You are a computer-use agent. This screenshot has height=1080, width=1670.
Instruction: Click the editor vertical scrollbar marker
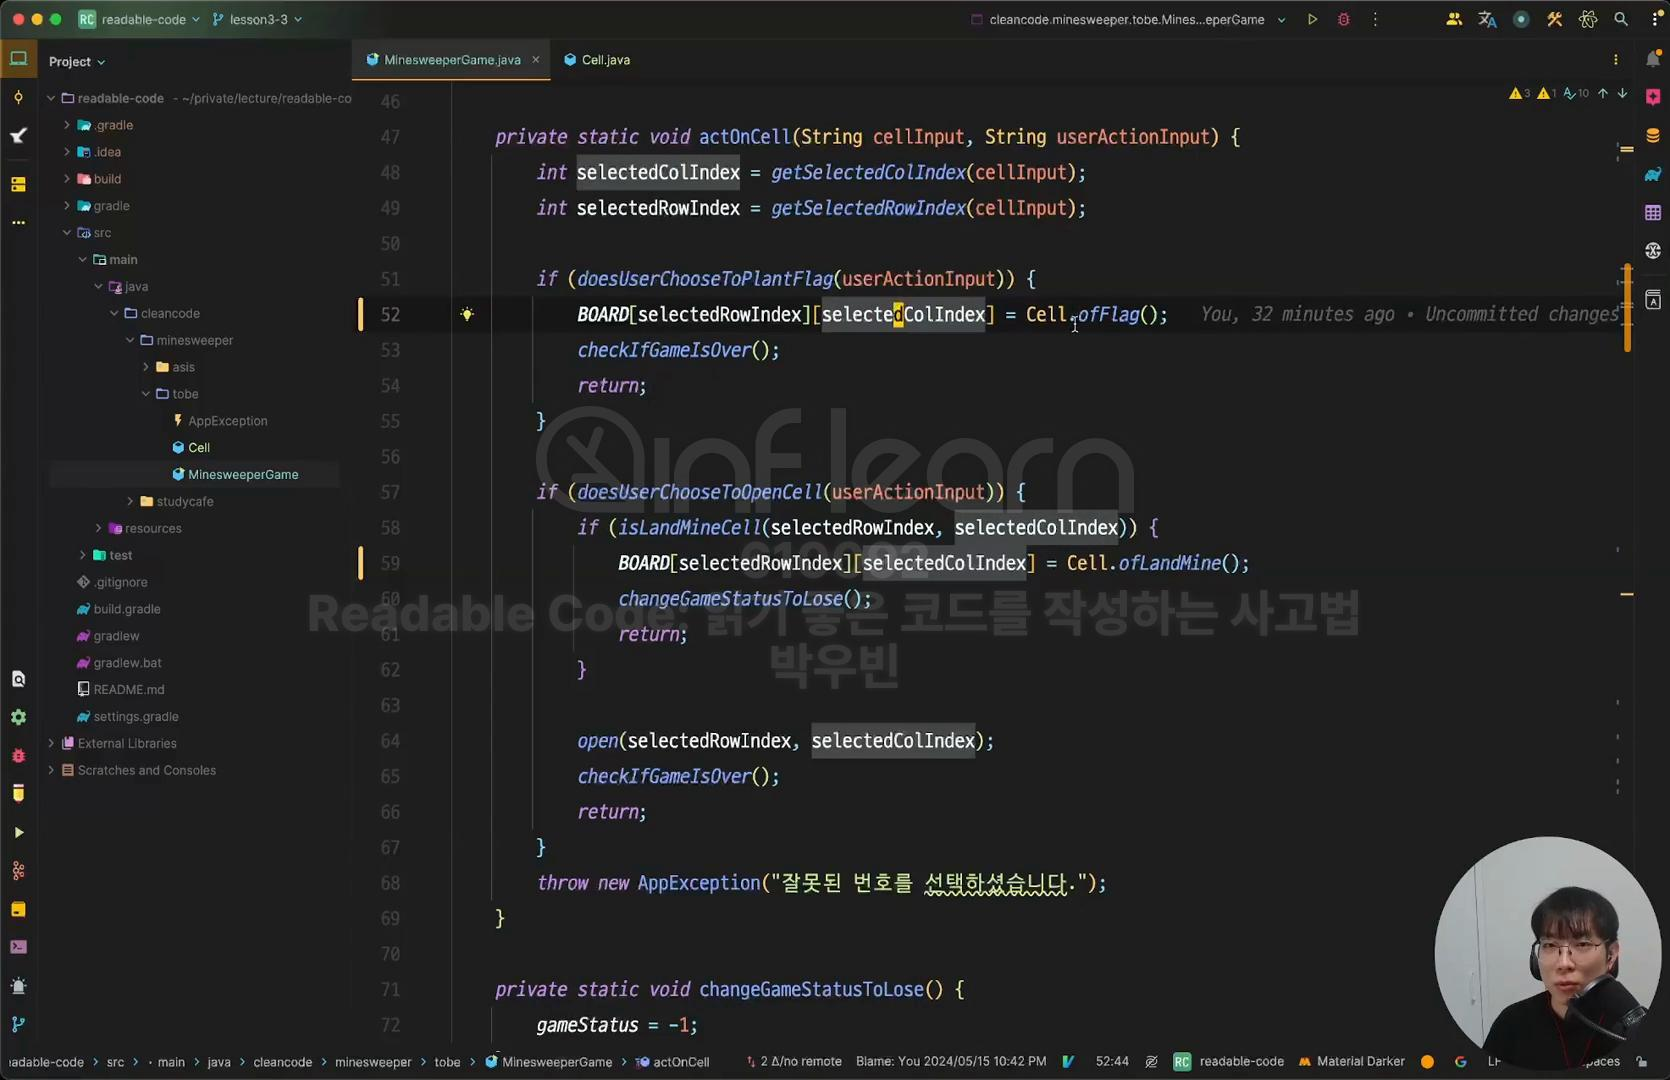[1627, 308]
